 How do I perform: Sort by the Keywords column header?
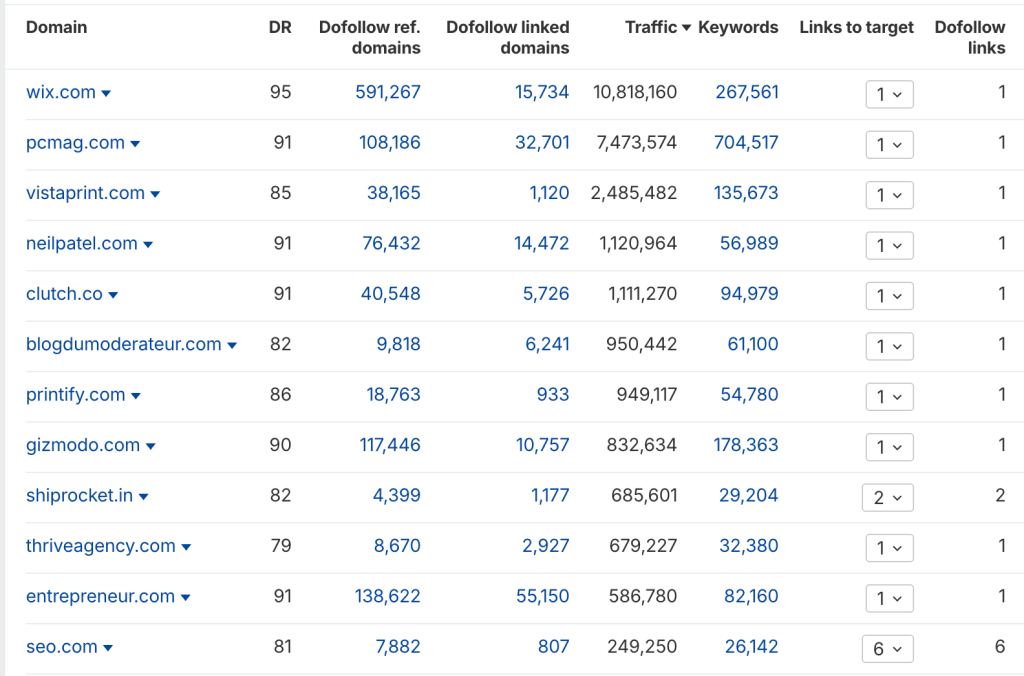(738, 27)
